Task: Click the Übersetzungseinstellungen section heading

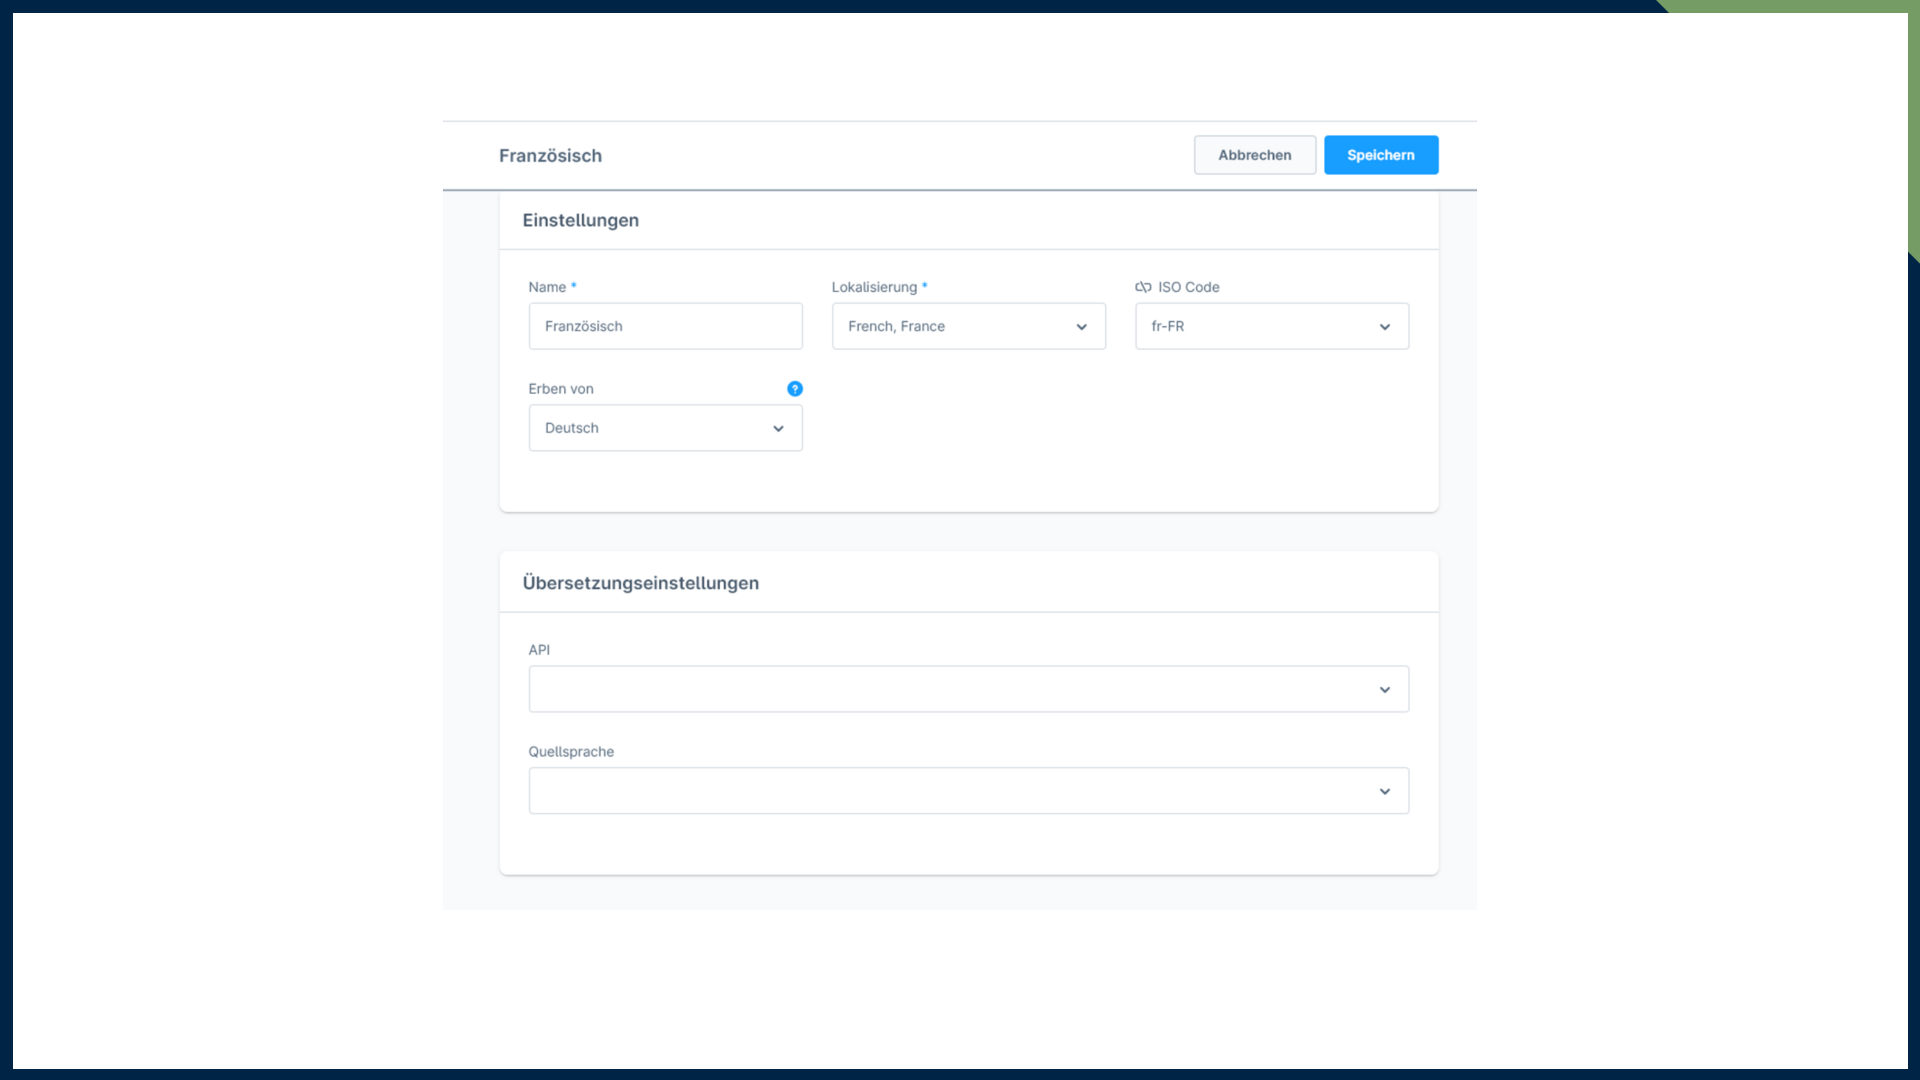Action: pyautogui.click(x=640, y=583)
